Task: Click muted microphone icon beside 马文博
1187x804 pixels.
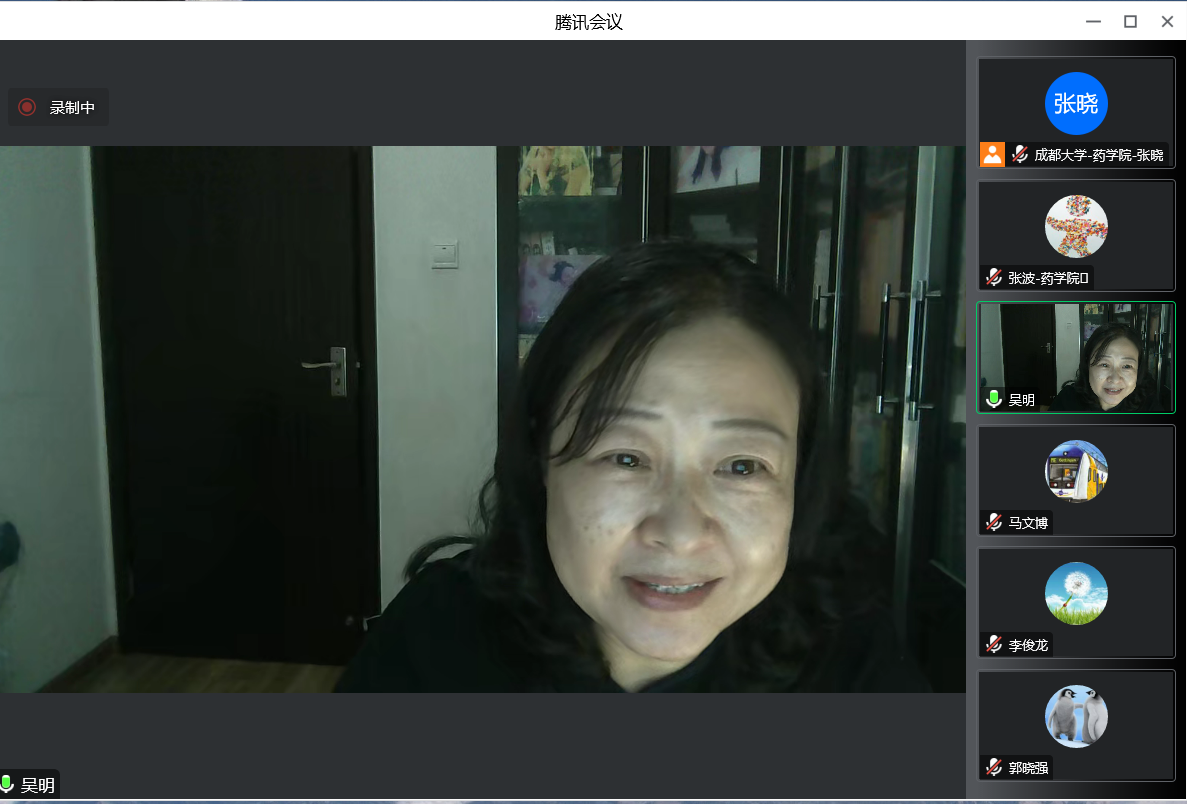Action: (994, 522)
